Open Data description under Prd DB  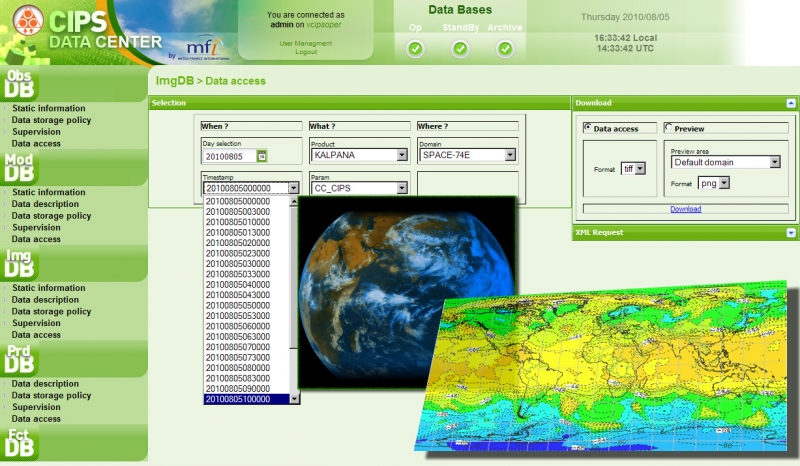coord(45,383)
